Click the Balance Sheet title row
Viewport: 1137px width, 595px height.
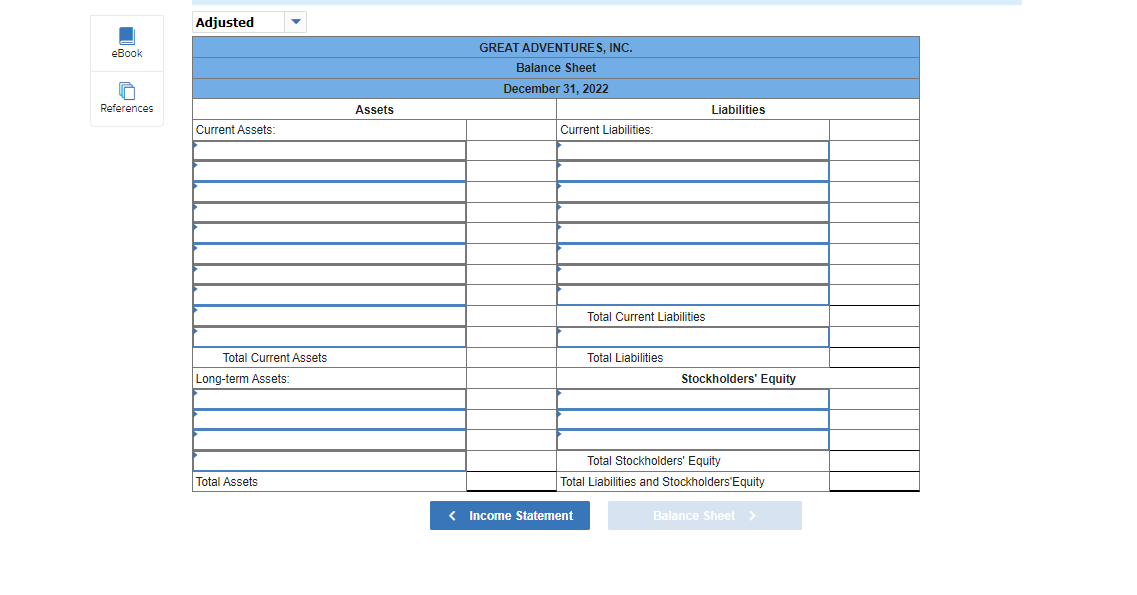(556, 68)
